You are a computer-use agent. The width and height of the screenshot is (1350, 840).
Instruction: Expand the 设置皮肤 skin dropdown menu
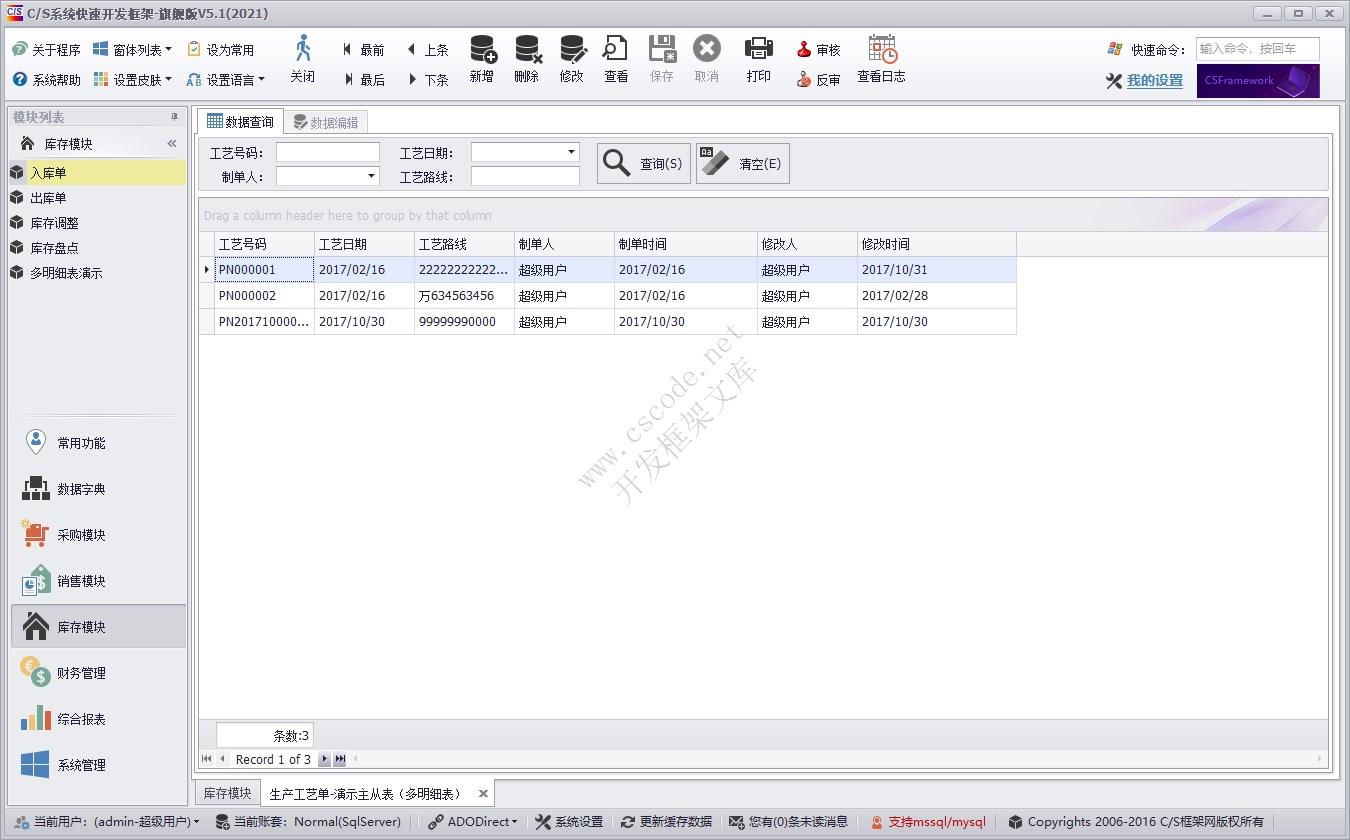point(168,80)
